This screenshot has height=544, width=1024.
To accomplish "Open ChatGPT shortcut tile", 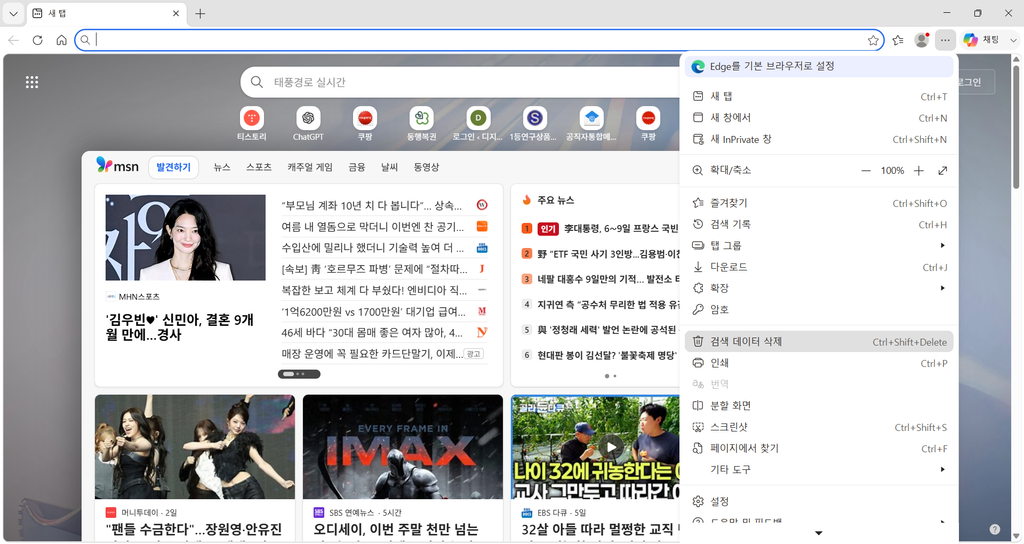I will [x=308, y=124].
